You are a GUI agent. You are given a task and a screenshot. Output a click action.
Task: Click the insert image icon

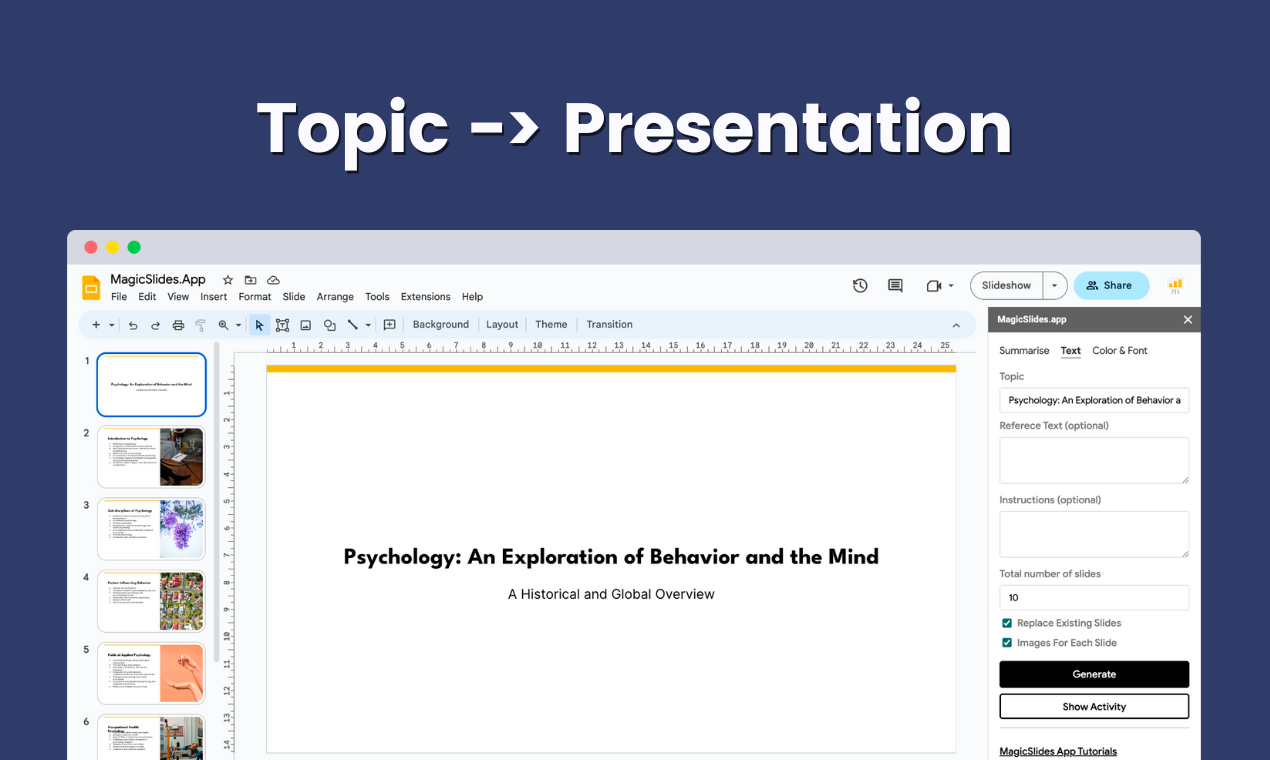click(x=306, y=325)
